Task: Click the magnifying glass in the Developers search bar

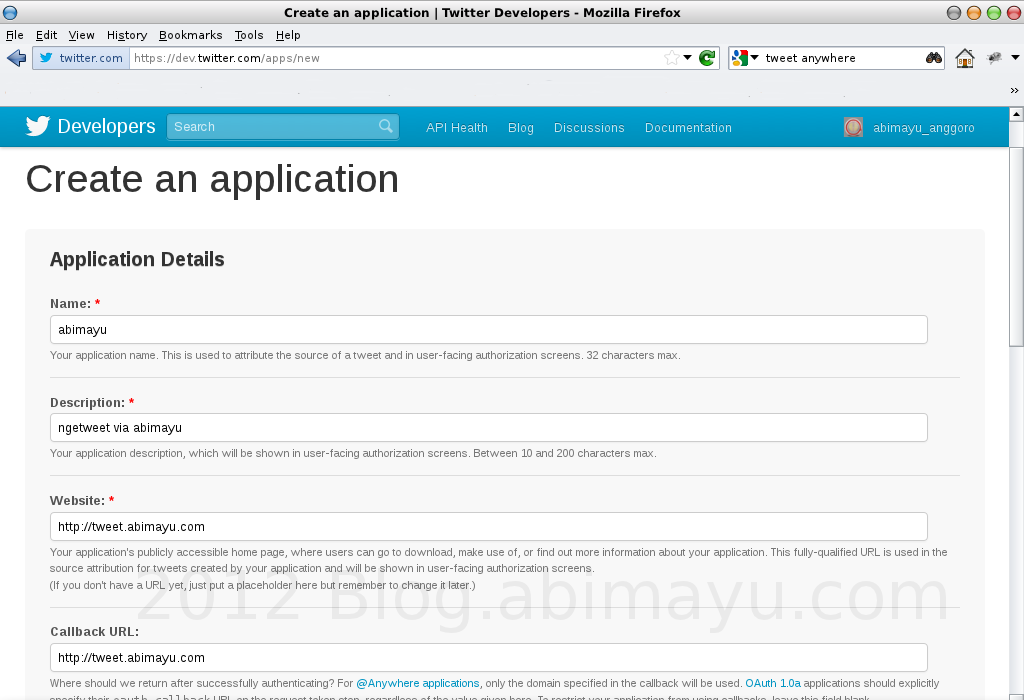Action: 385,126
